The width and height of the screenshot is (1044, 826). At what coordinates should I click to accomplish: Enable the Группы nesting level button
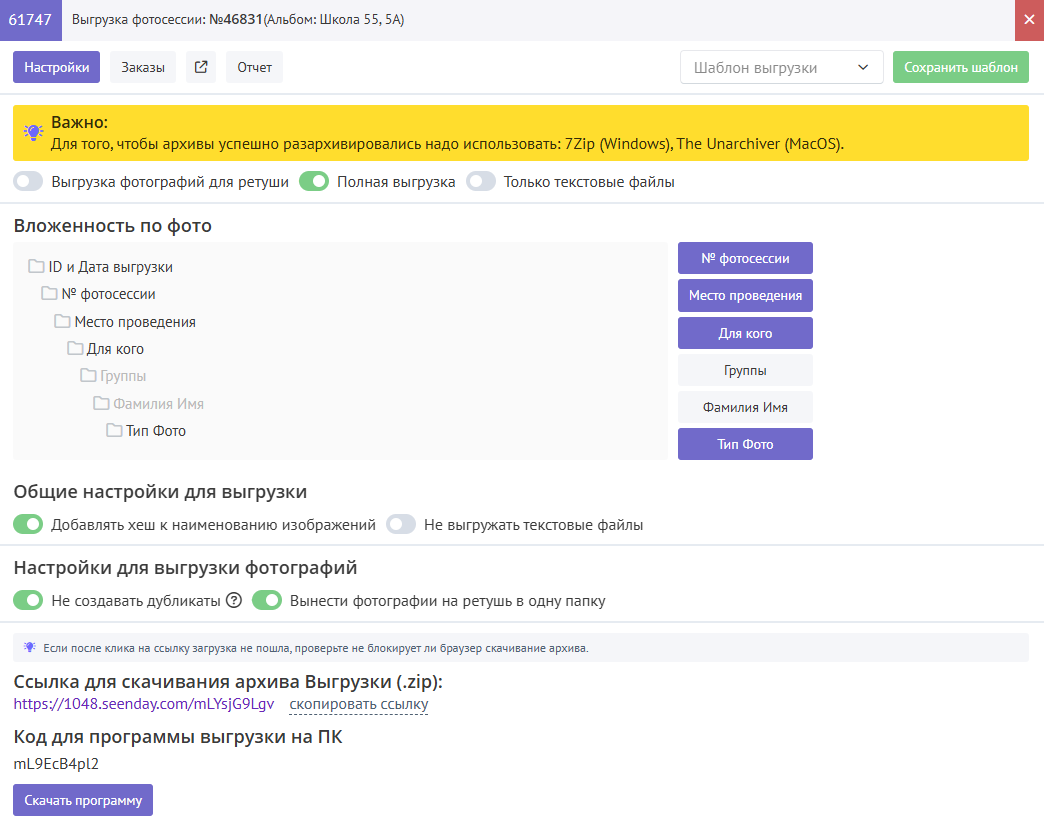point(745,370)
